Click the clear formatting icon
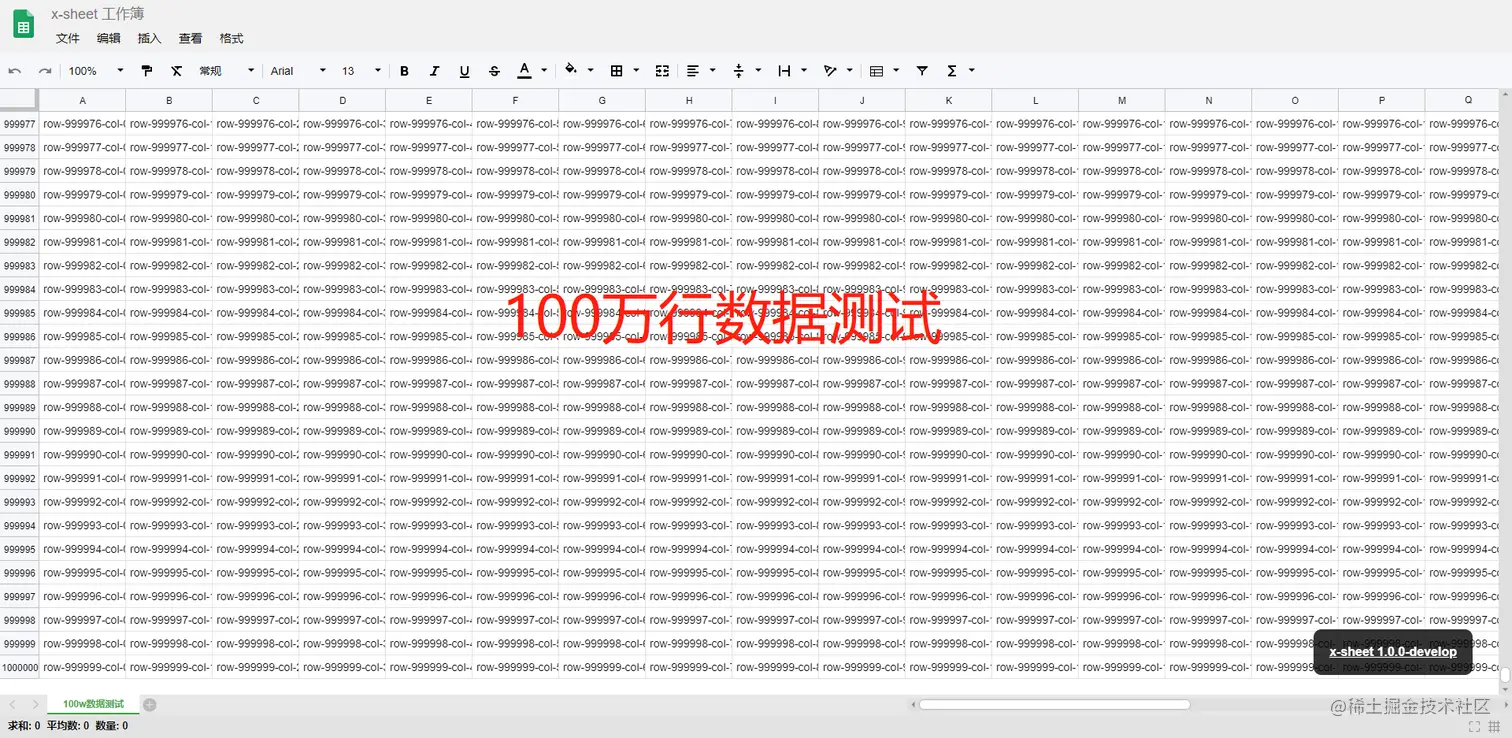Image resolution: width=1512 pixels, height=738 pixels. click(x=176, y=70)
